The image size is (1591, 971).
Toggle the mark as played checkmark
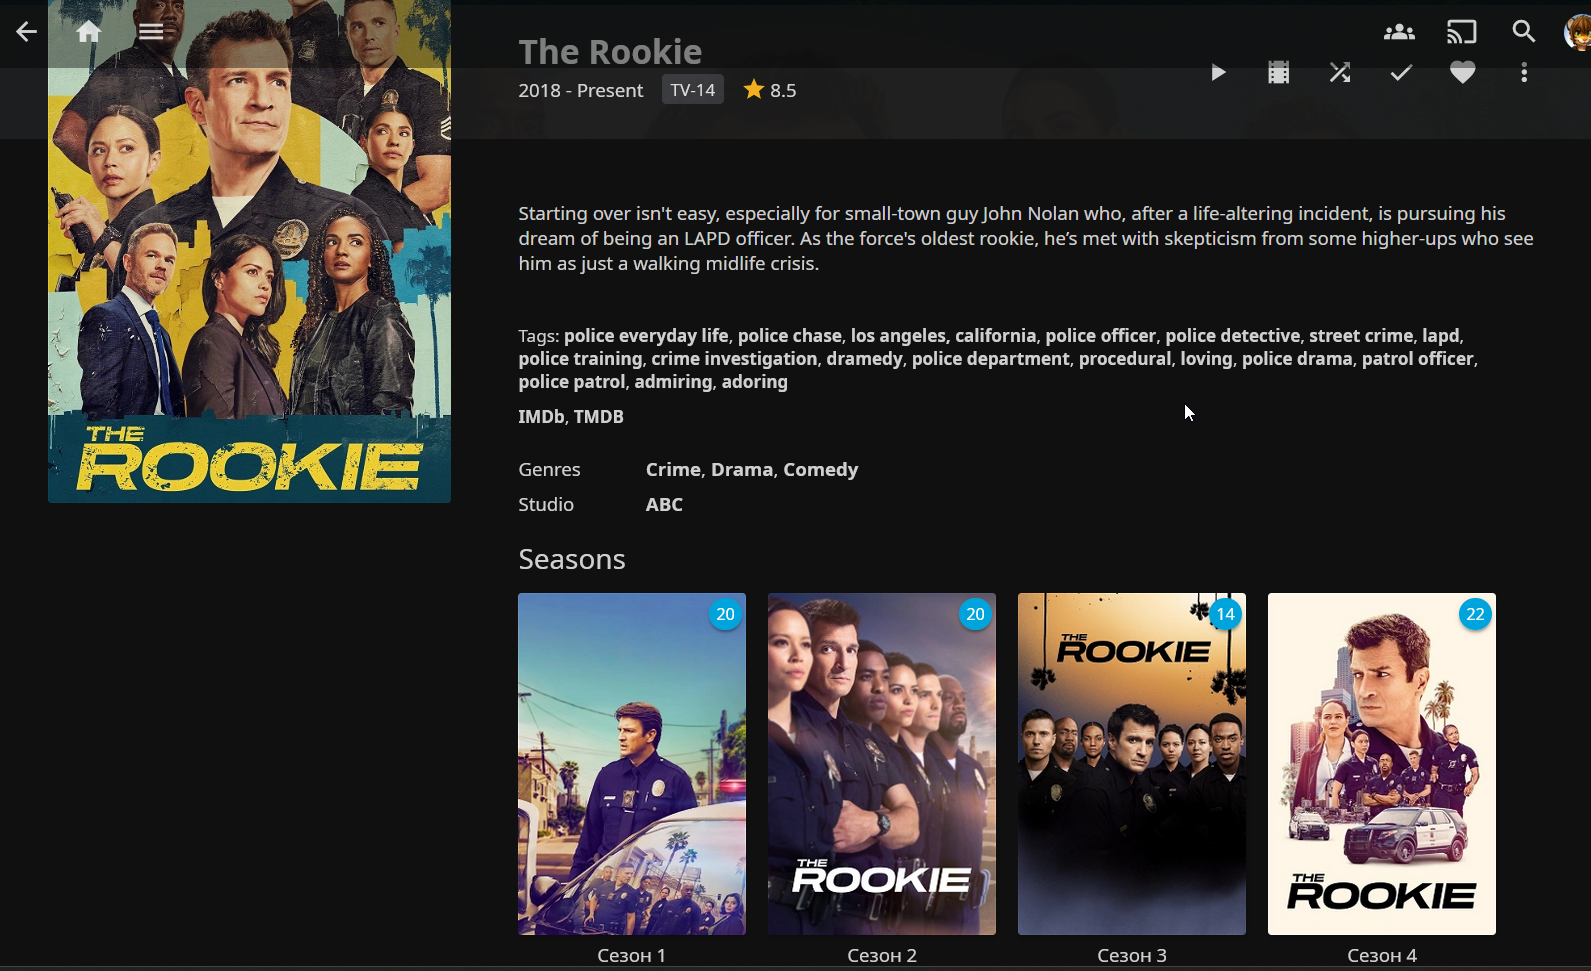click(1401, 72)
